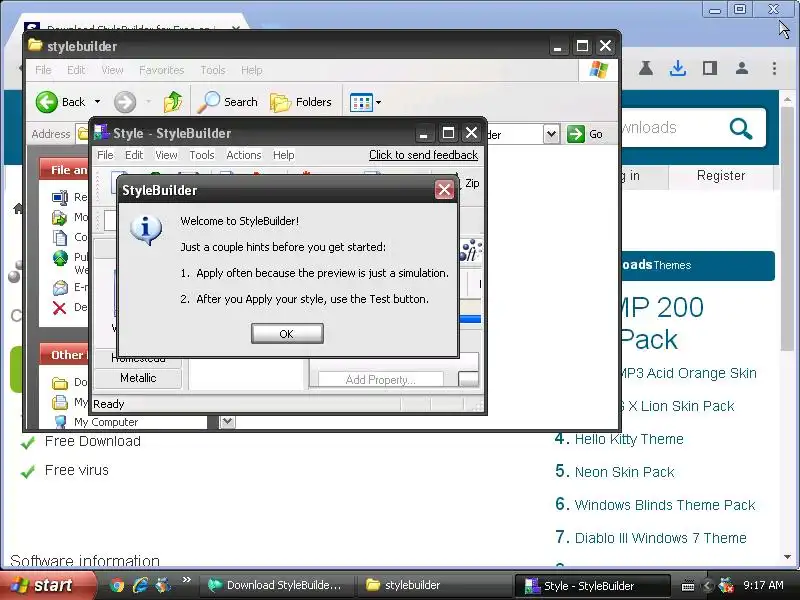Open StyleBuilder Tools menu

[x=202, y=155]
